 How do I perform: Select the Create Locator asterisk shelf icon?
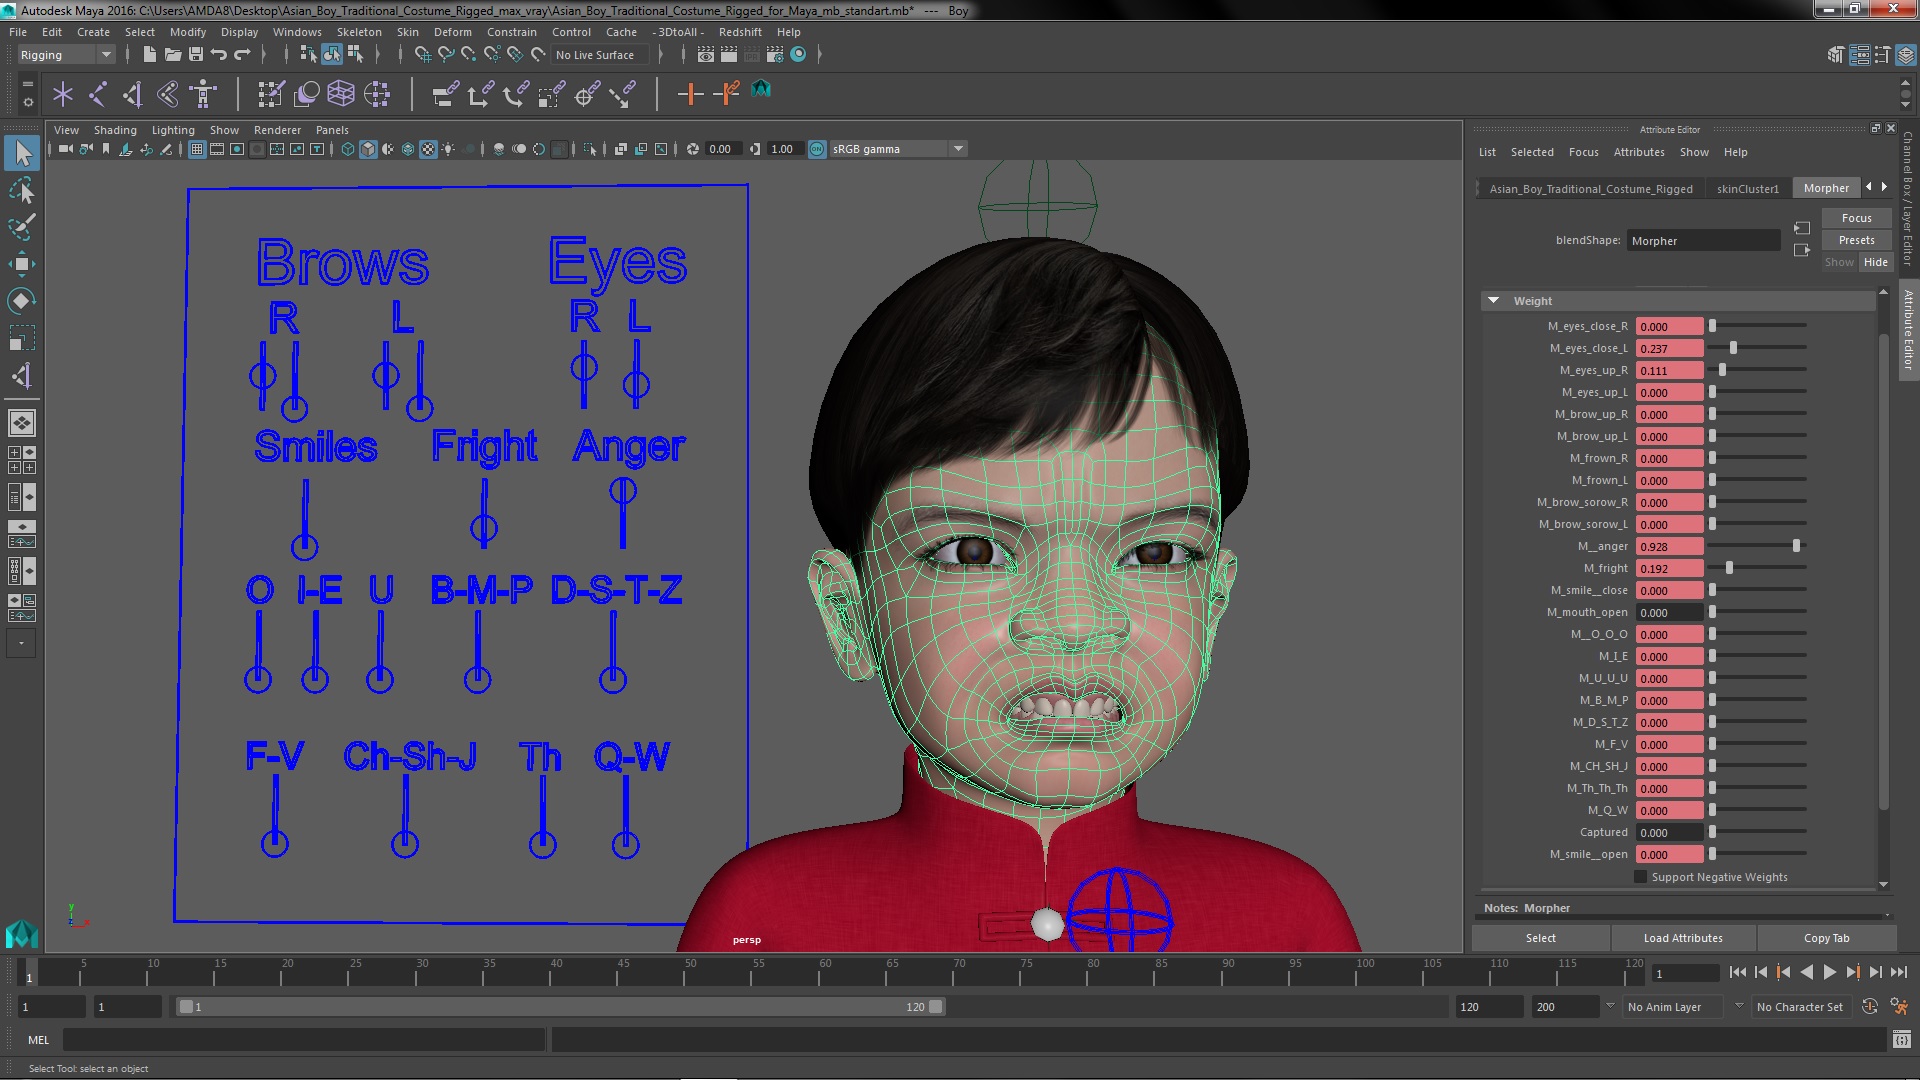pyautogui.click(x=63, y=94)
